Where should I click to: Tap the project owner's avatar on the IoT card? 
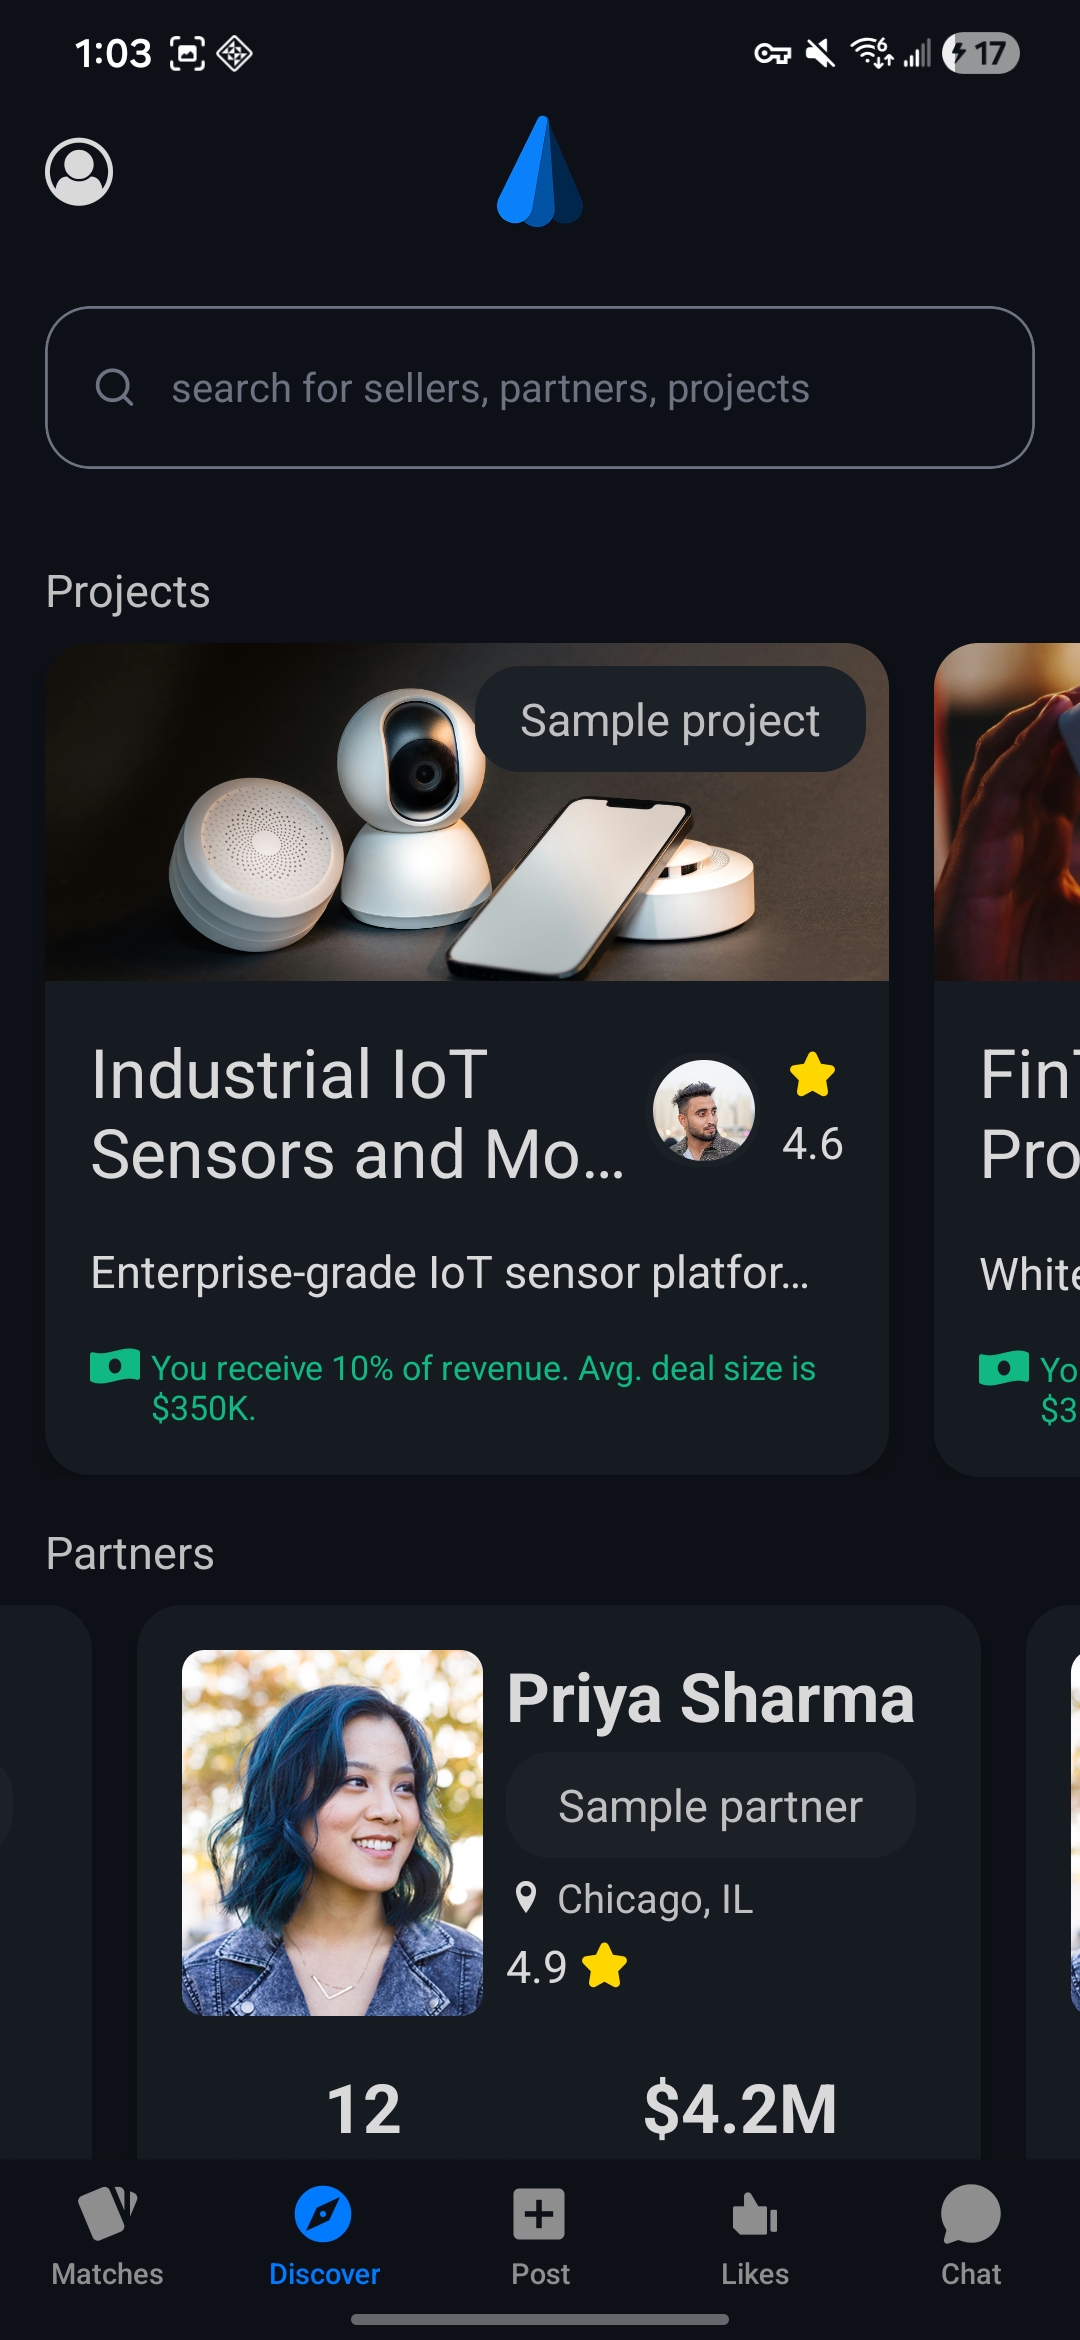coord(704,1110)
